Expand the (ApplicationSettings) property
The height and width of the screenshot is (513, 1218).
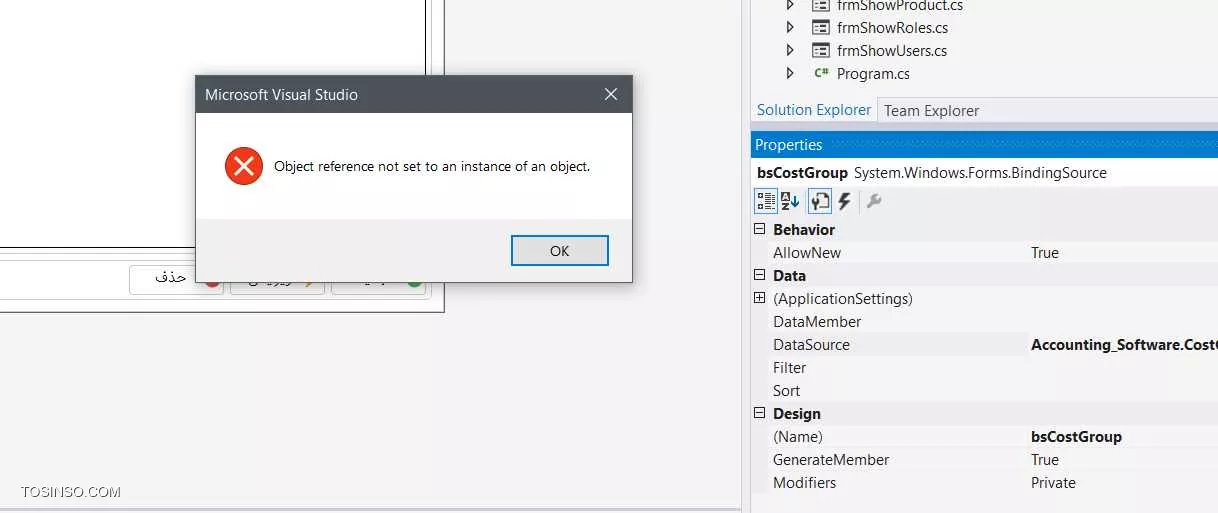[x=760, y=298]
